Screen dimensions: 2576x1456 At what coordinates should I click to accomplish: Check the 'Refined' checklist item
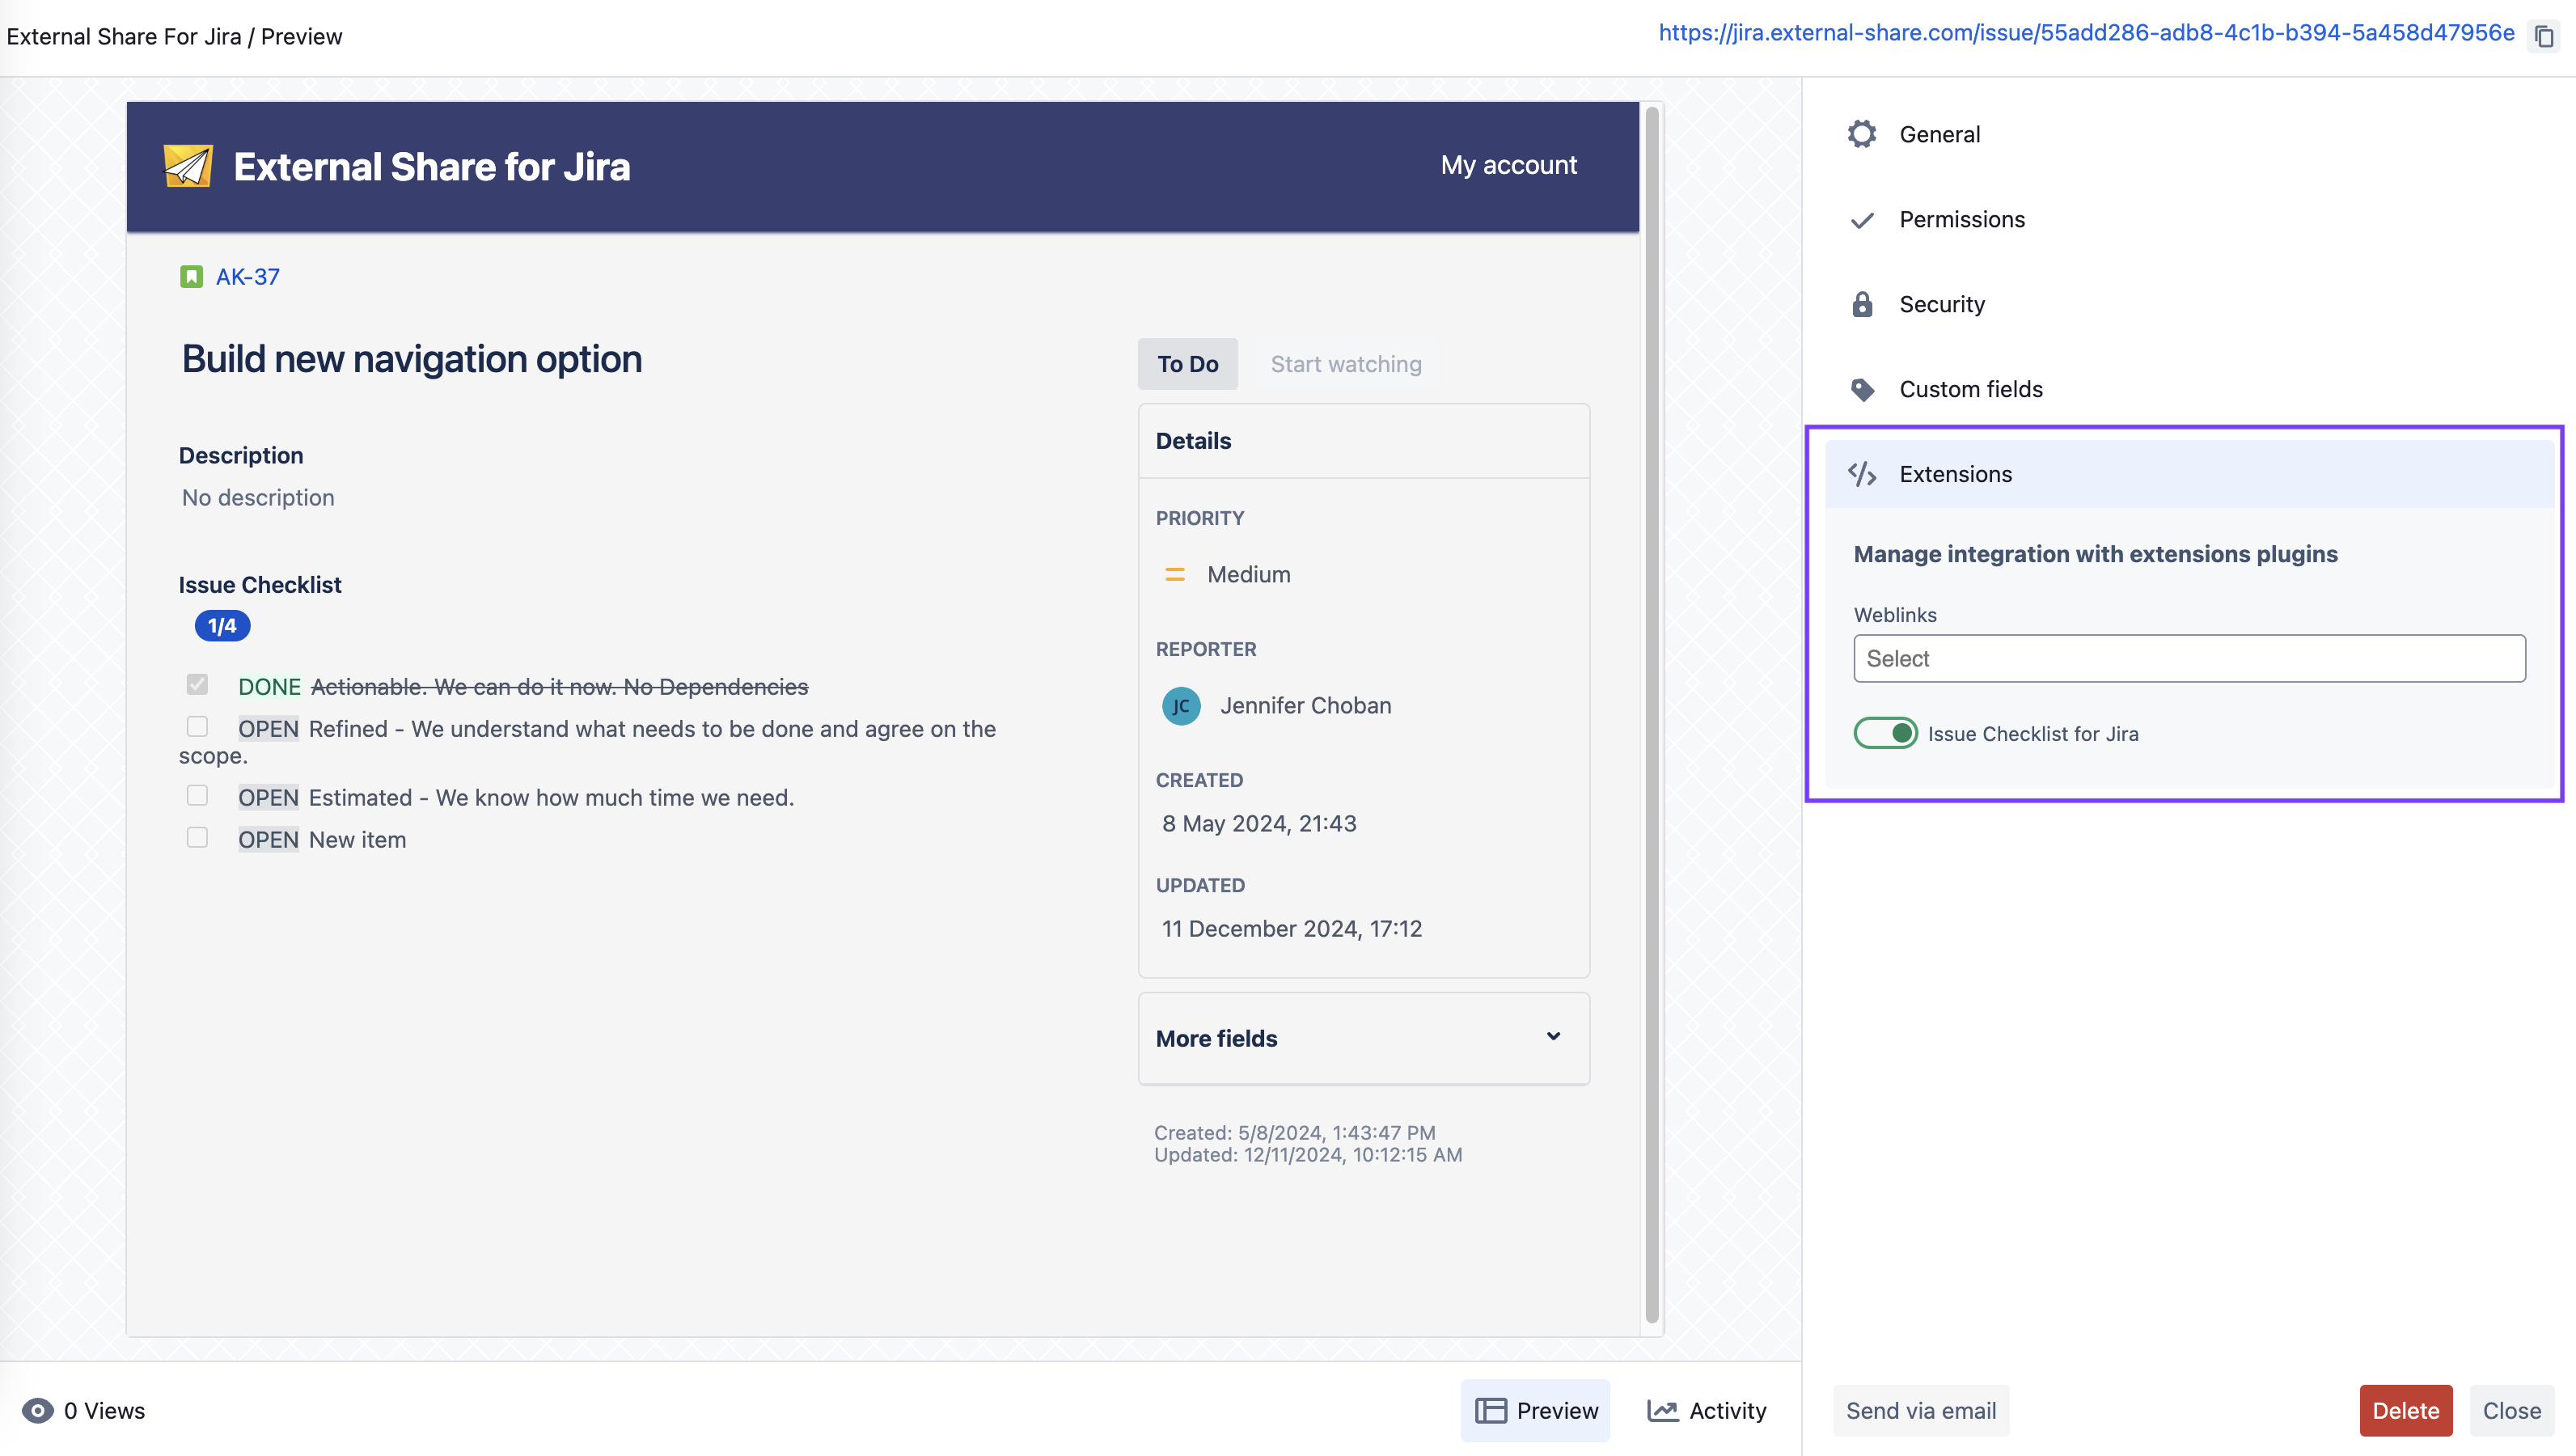tap(197, 727)
